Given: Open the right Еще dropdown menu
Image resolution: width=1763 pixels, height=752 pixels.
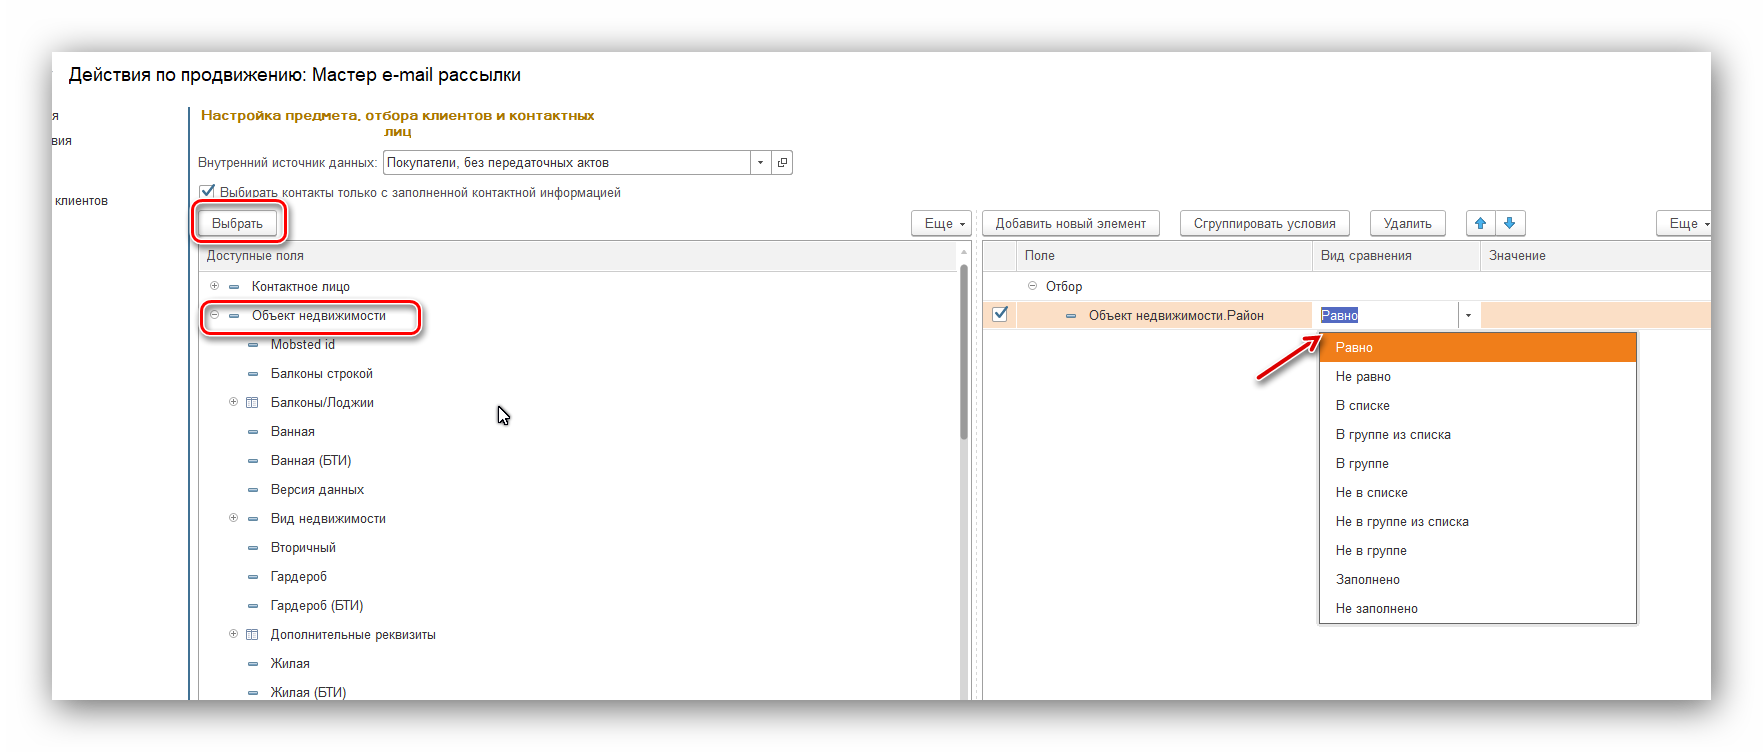Looking at the screenshot, I should point(1686,224).
